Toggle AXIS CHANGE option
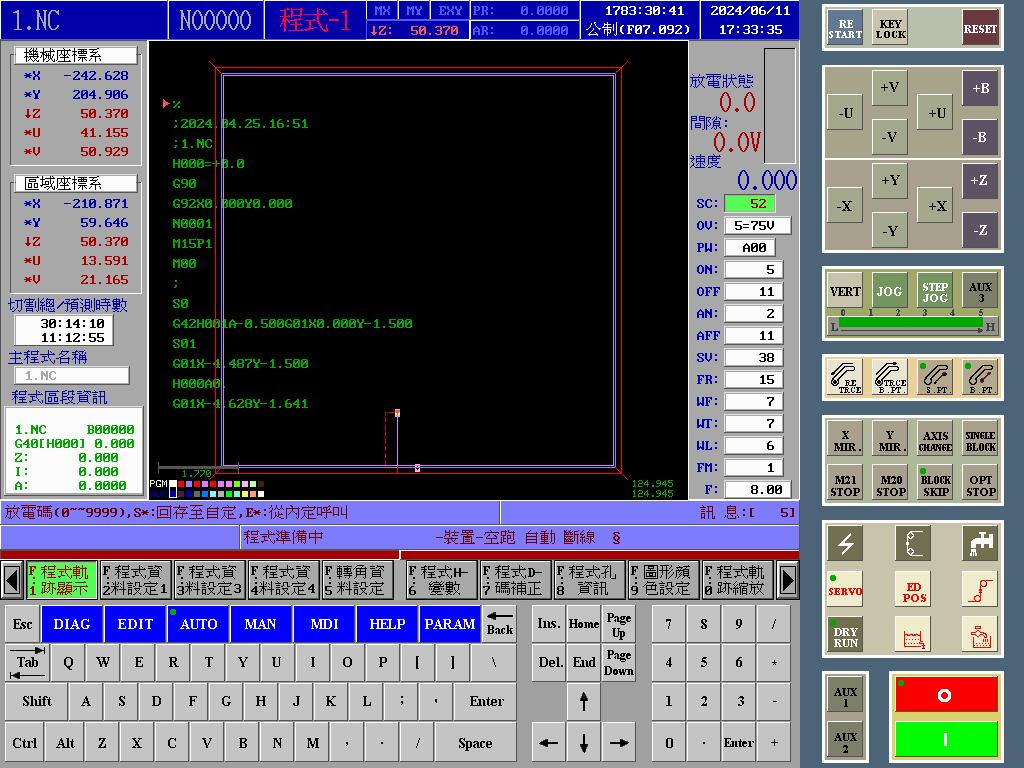This screenshot has width=1024, height=768. 935,440
